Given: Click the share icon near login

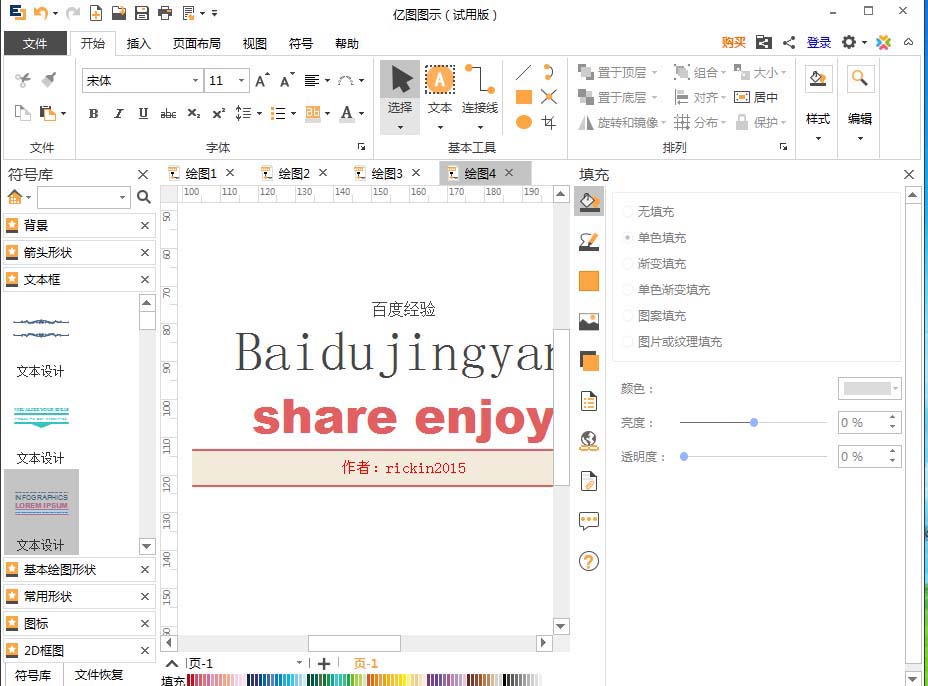Looking at the screenshot, I should click(x=789, y=43).
